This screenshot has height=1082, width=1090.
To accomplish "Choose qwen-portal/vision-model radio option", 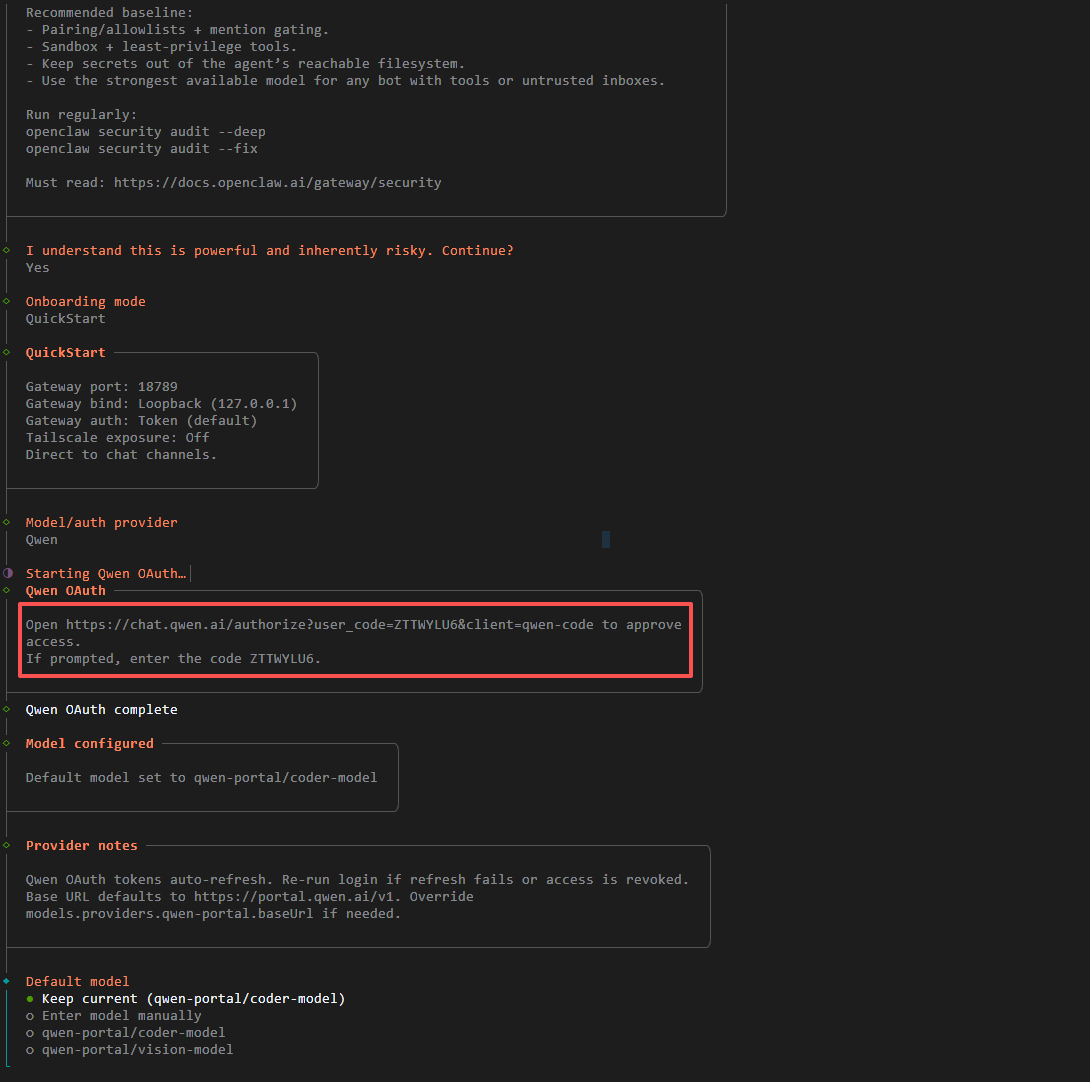I will (130, 1049).
